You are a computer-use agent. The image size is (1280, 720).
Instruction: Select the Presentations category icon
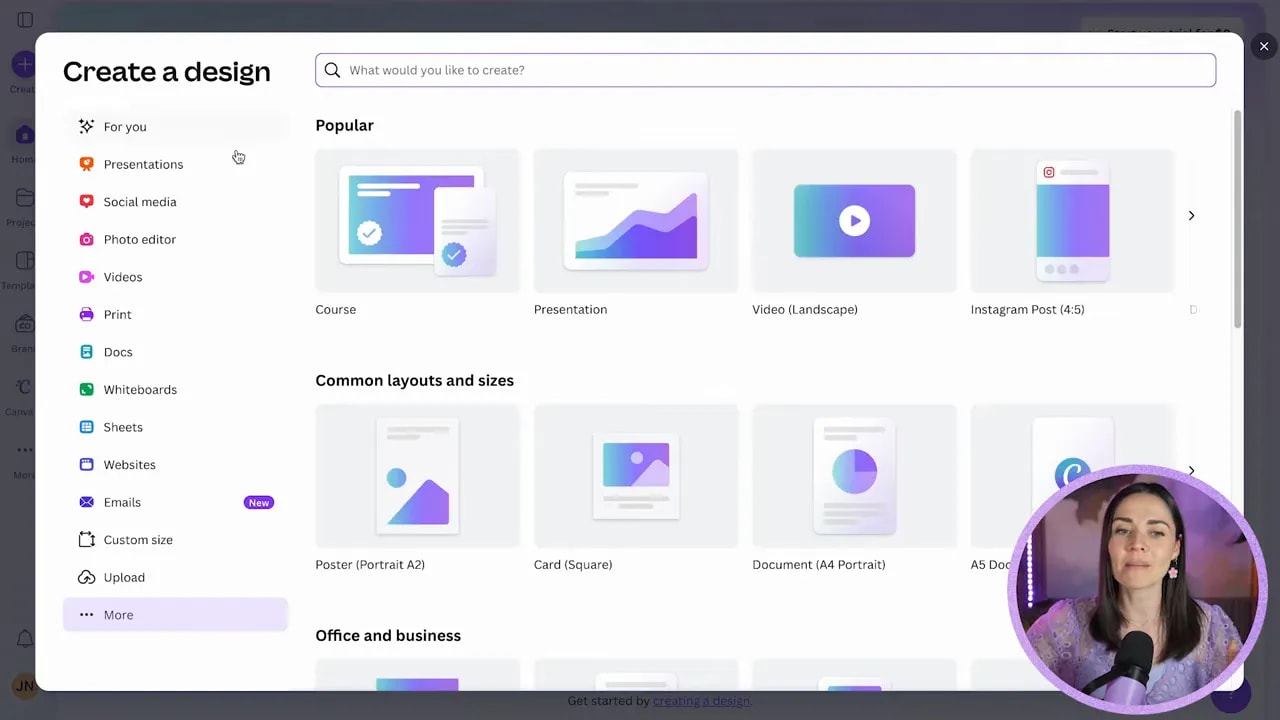pyautogui.click(x=87, y=164)
